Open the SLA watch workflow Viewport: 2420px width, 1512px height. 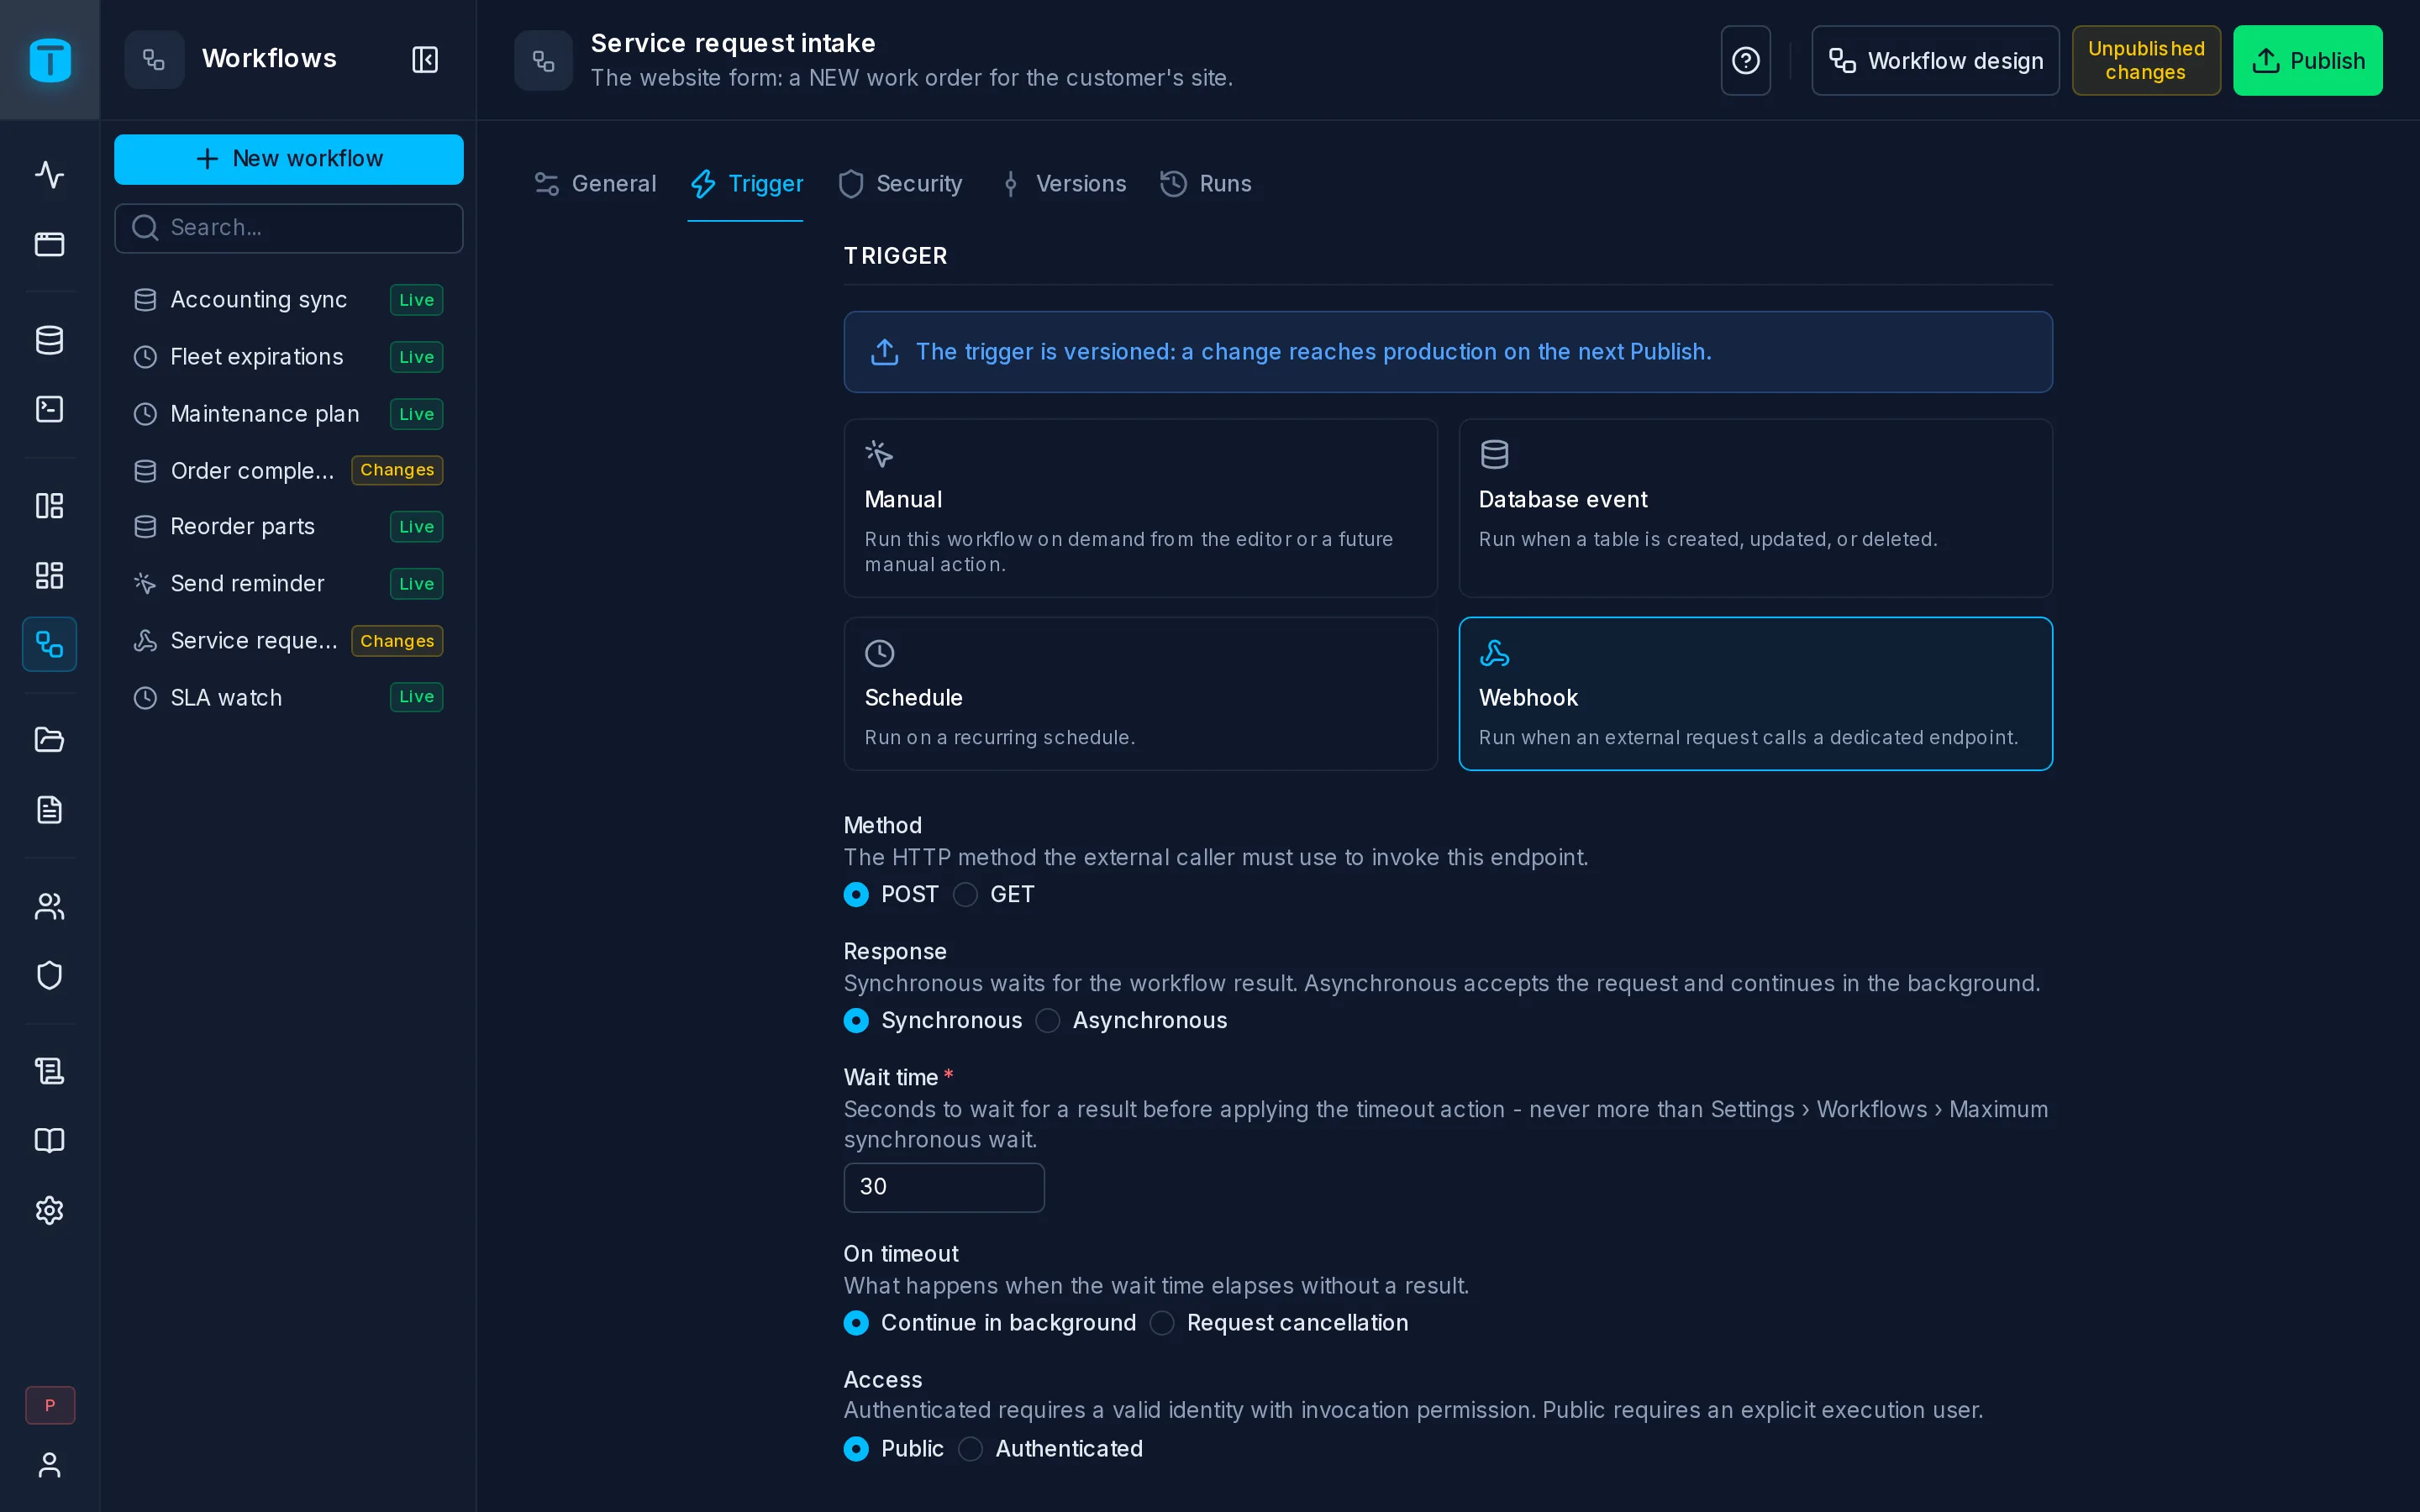coord(288,697)
